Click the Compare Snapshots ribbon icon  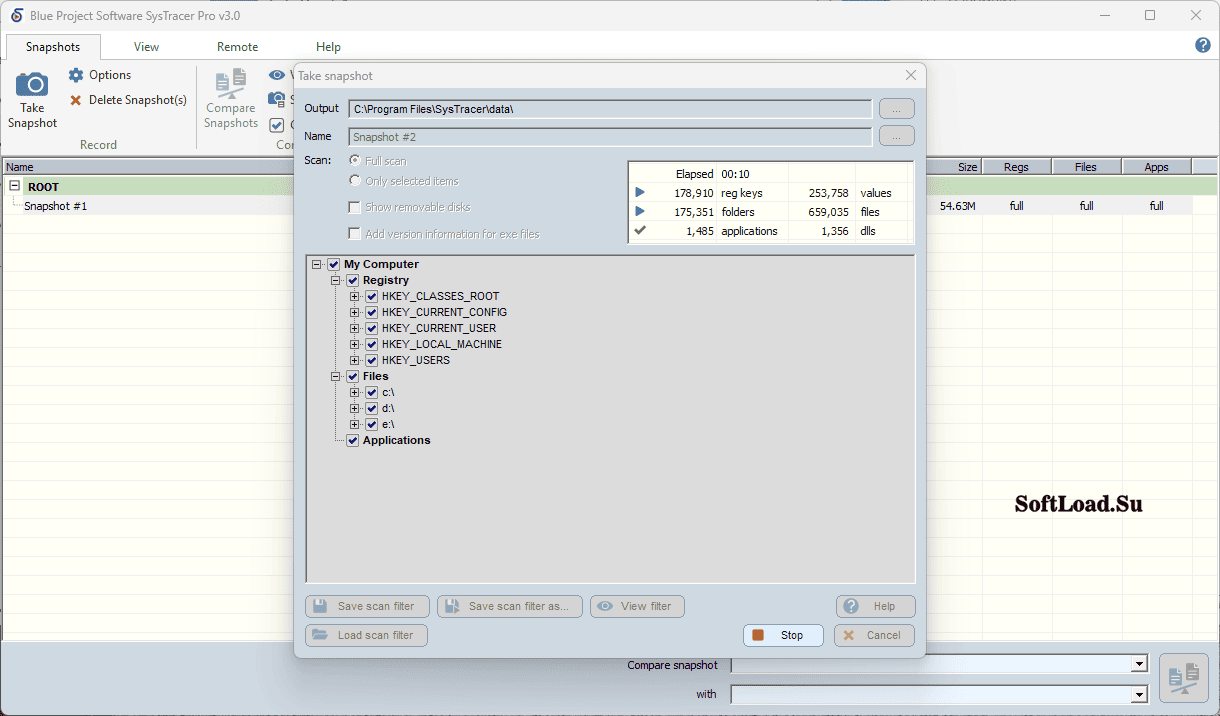tap(231, 84)
